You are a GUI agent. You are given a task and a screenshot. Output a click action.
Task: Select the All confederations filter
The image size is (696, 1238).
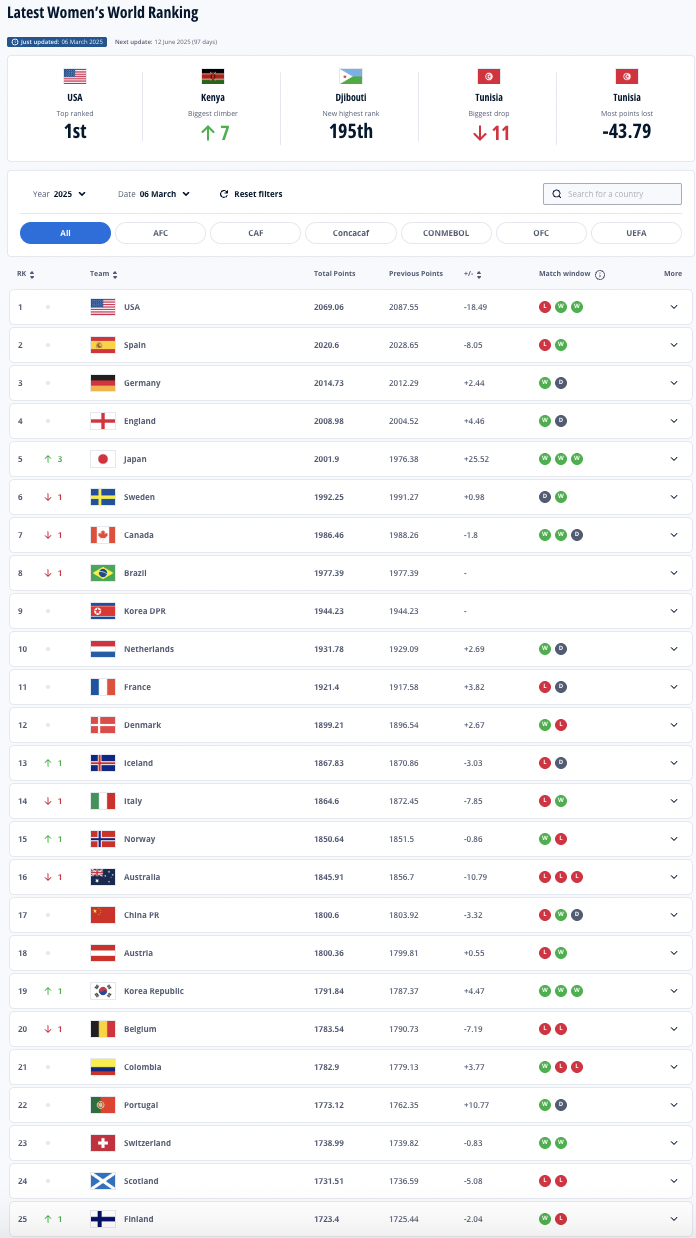(x=65, y=233)
